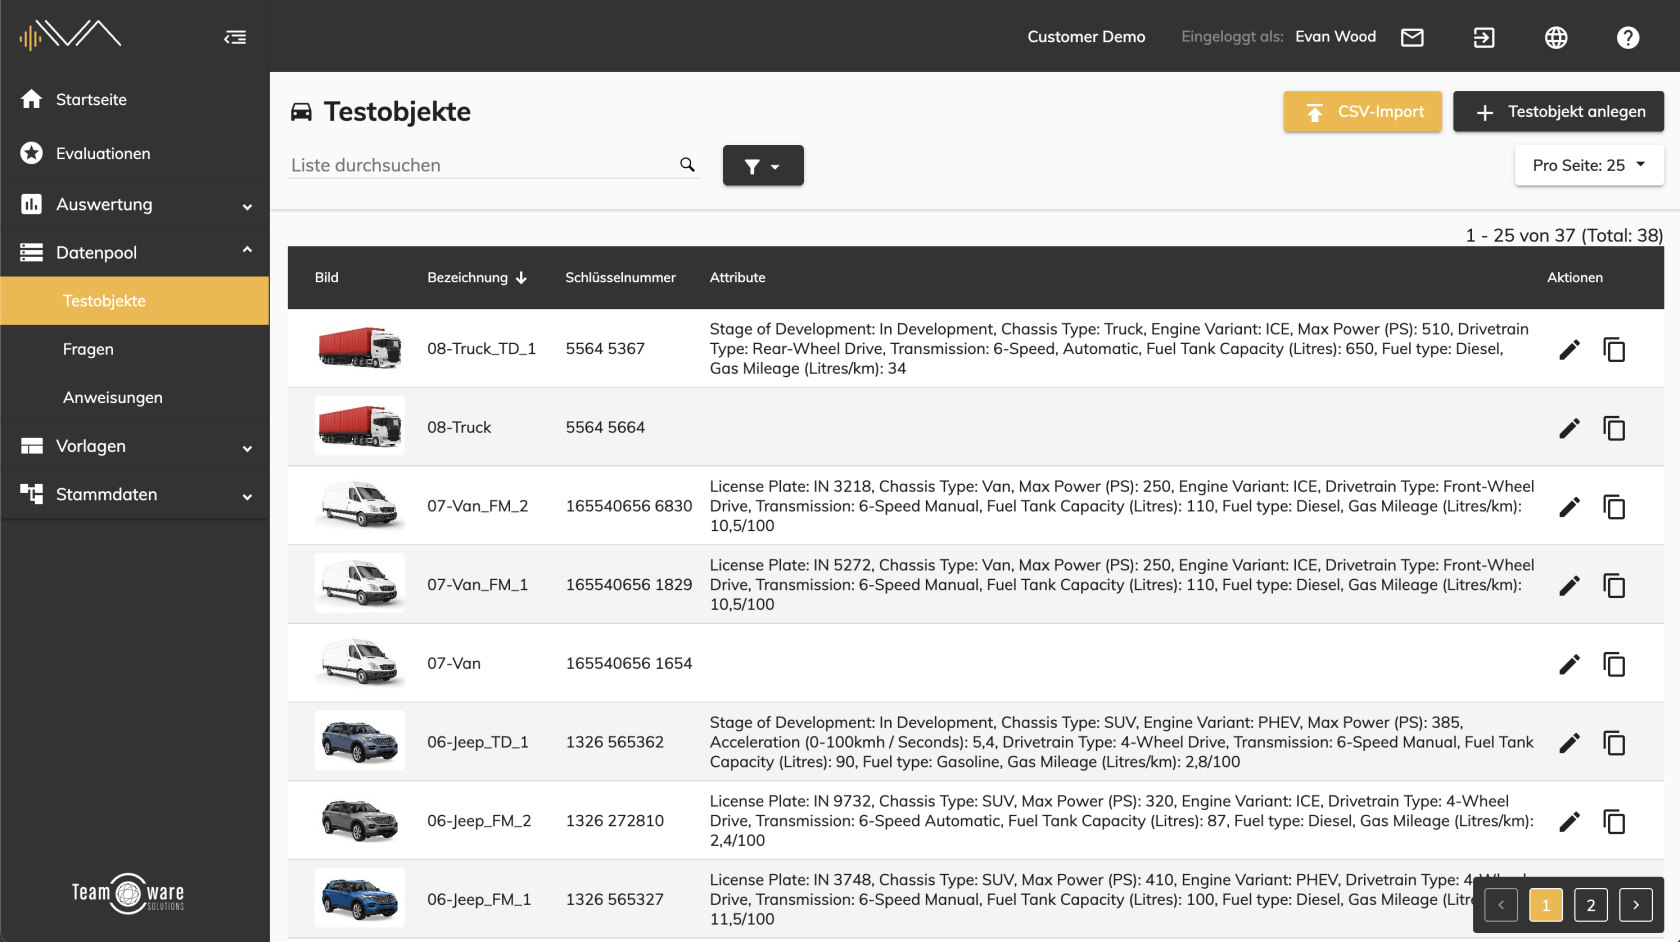Collapse the sidebar menu icon

(x=235, y=37)
